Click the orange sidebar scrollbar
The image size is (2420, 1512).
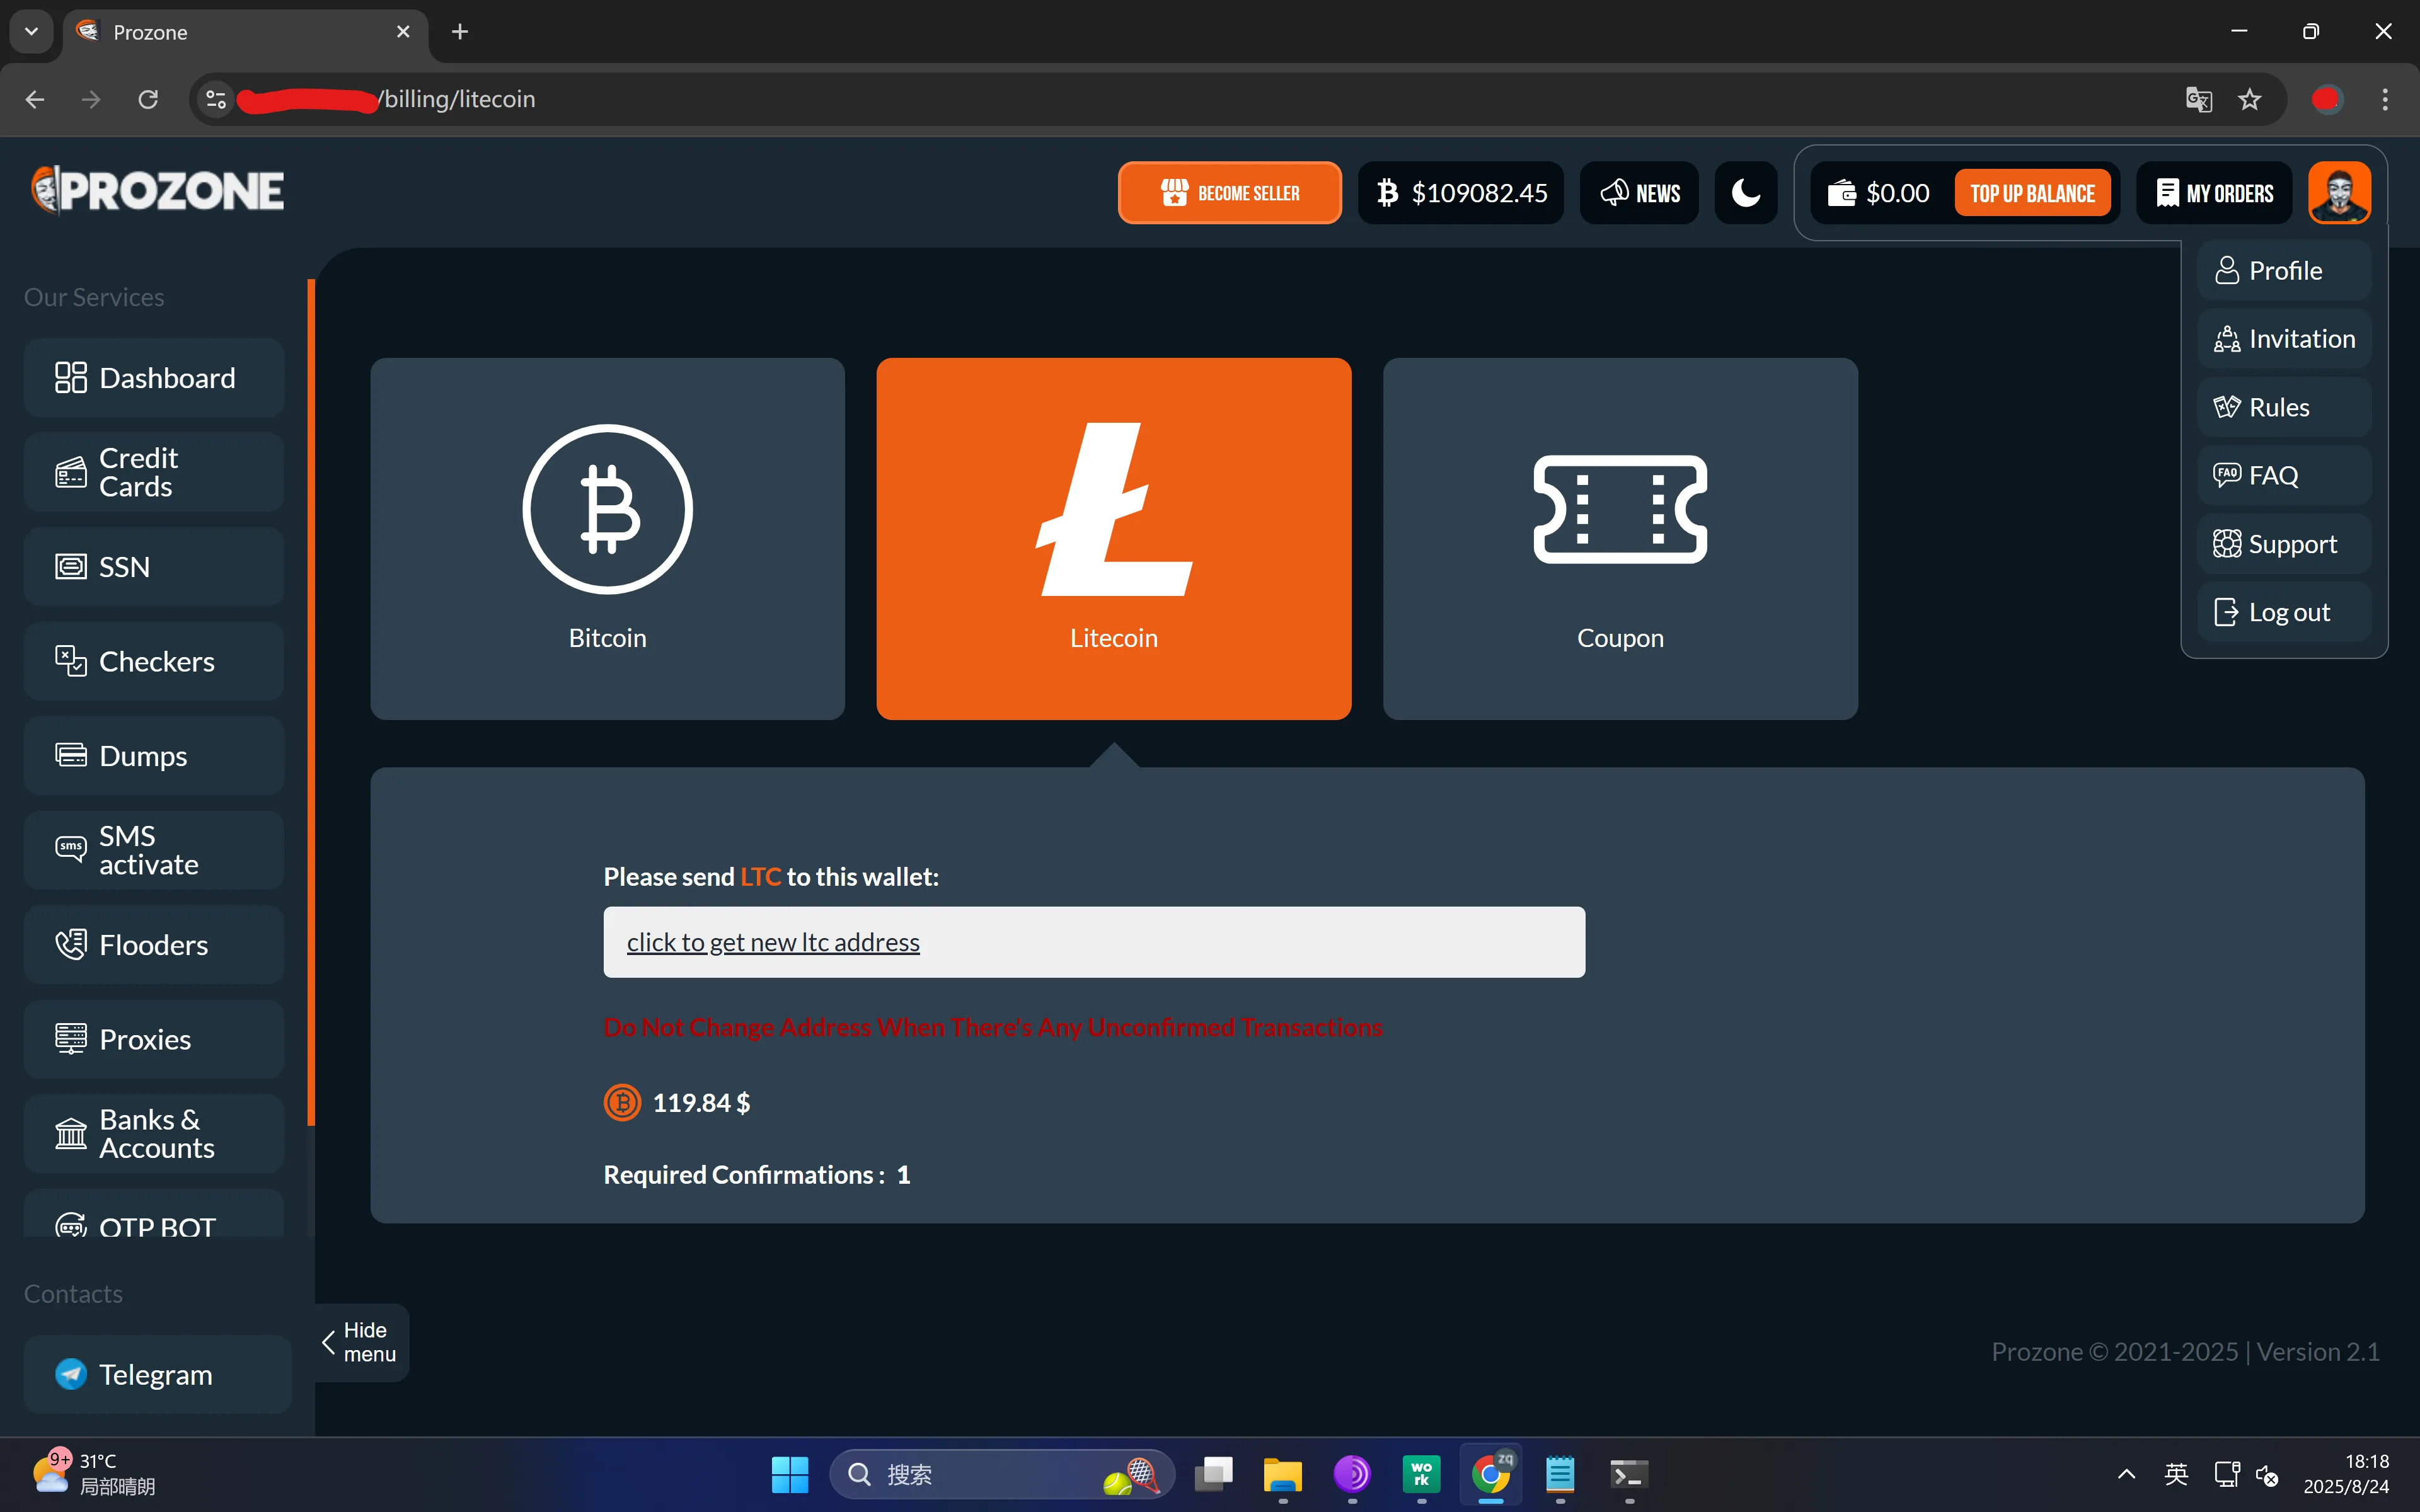click(311, 702)
